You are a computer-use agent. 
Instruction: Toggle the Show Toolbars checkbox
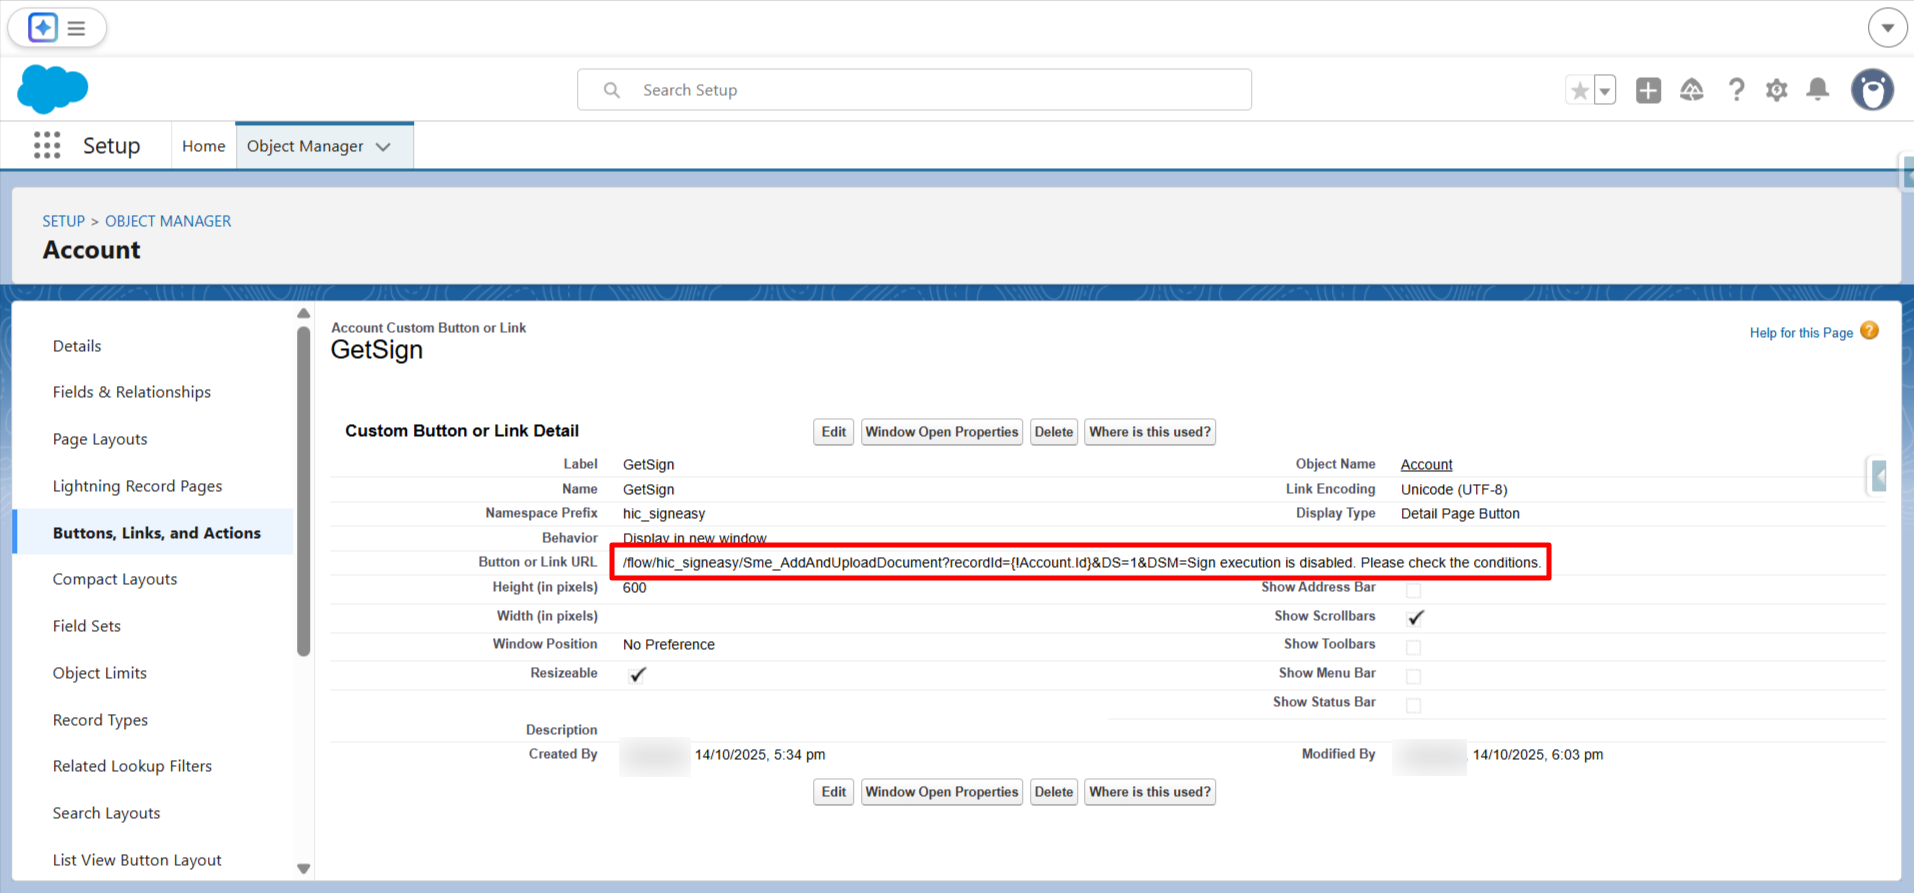pos(1413,647)
